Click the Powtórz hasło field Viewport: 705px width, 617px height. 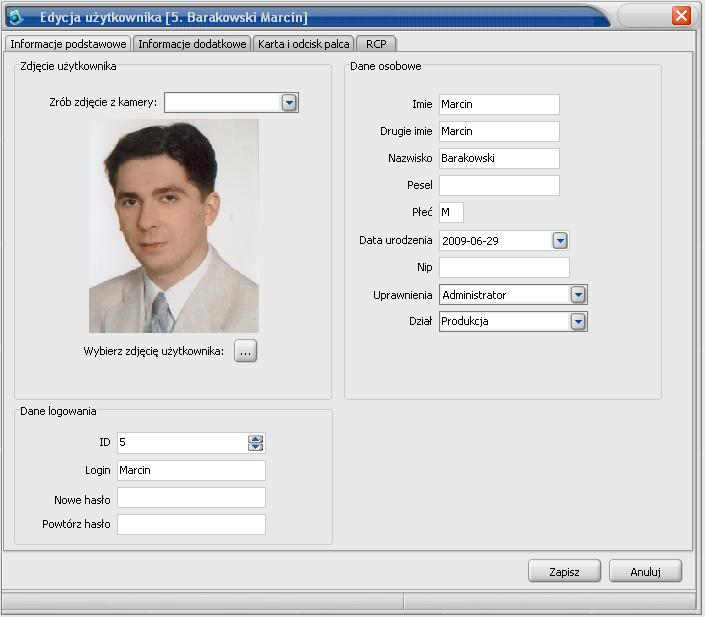(x=191, y=524)
